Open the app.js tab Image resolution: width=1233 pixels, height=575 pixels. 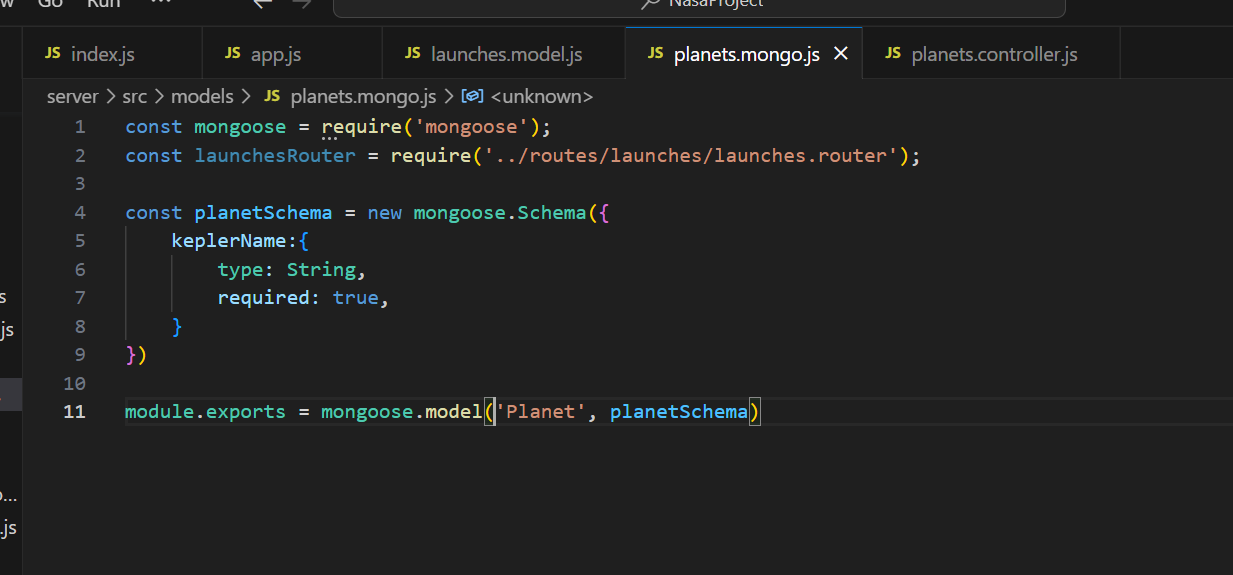pos(275,55)
